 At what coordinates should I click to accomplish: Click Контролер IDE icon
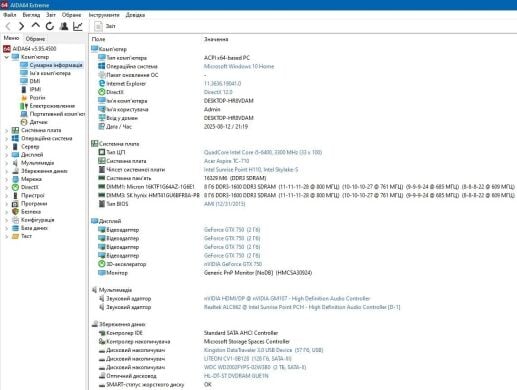[x=102, y=333]
